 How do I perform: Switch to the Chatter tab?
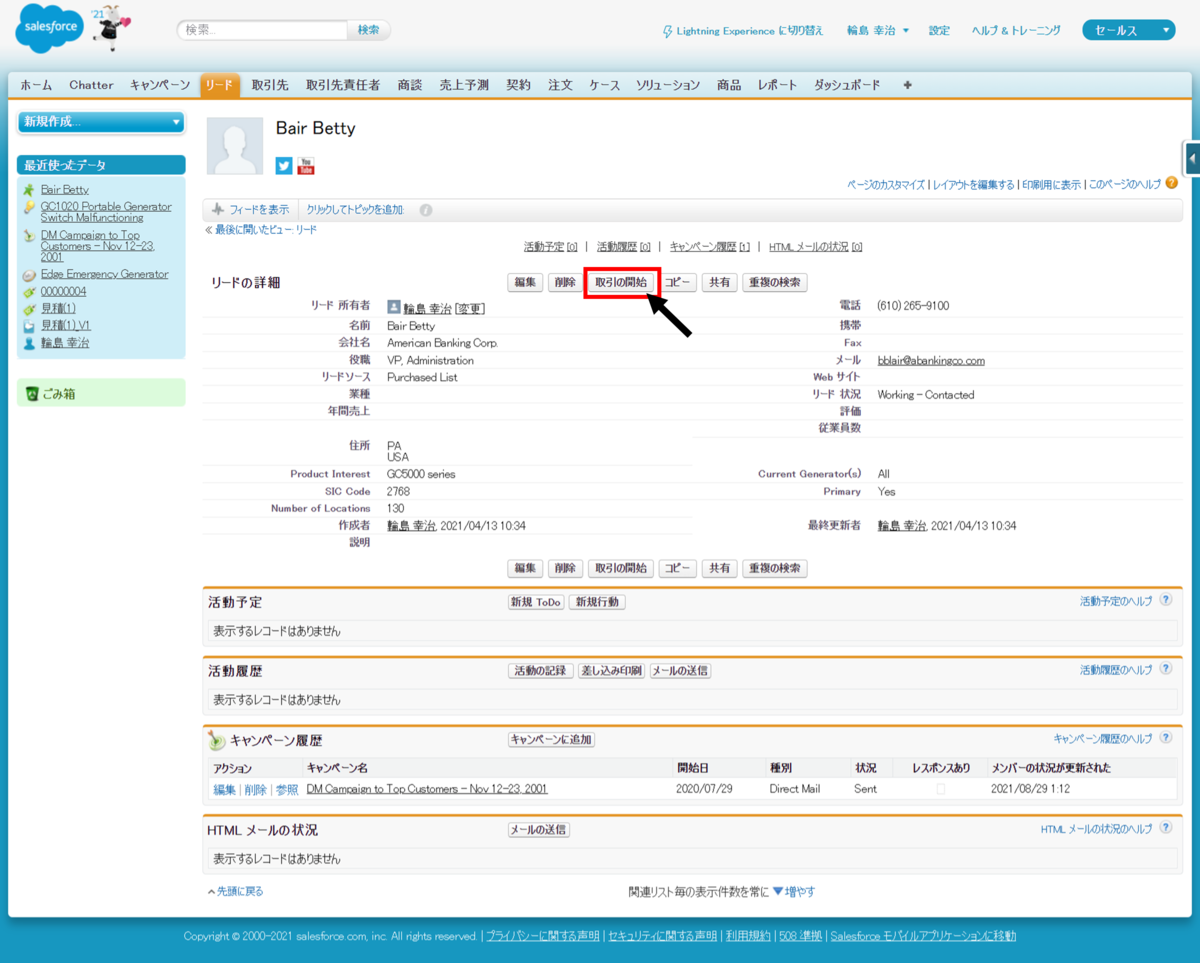coord(91,85)
